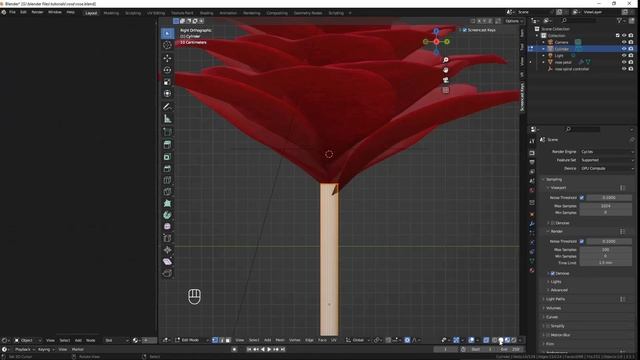The height and width of the screenshot is (360, 640).
Task: Click Render Time Limit value field
Action: pos(606,263)
